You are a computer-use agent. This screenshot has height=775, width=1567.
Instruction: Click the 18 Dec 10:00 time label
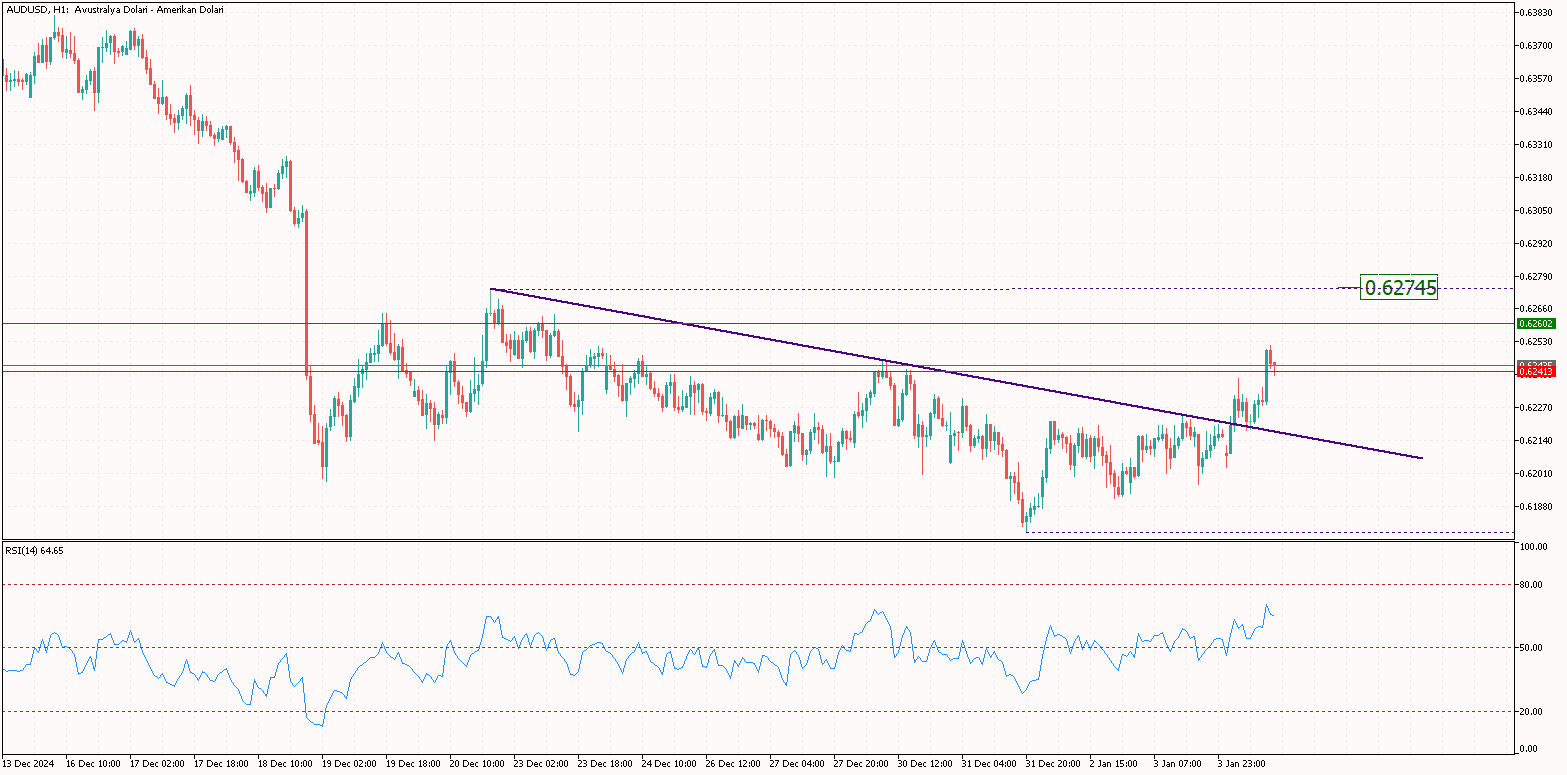point(286,763)
